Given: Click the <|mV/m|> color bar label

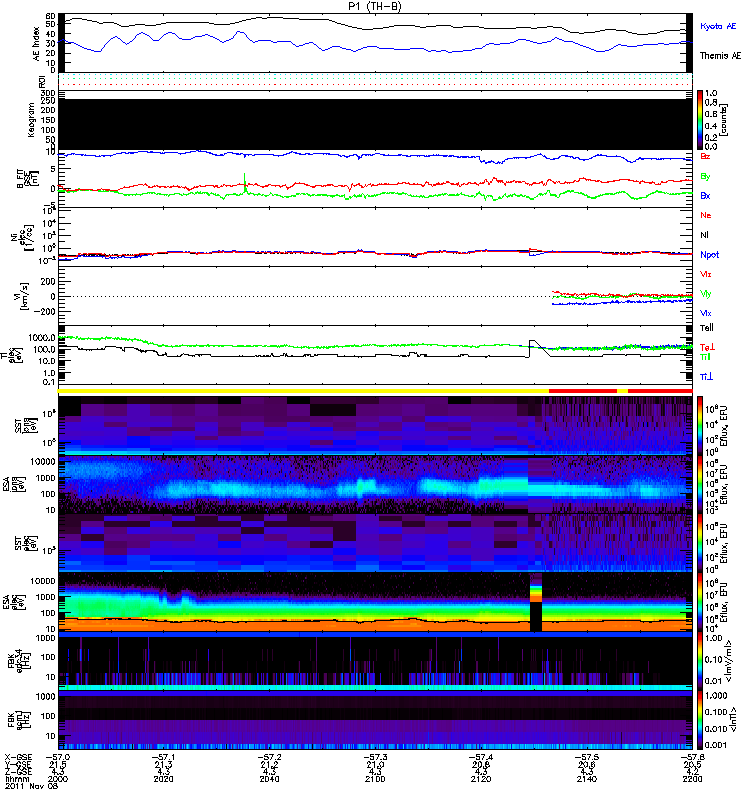Looking at the screenshot, I should [x=730, y=662].
